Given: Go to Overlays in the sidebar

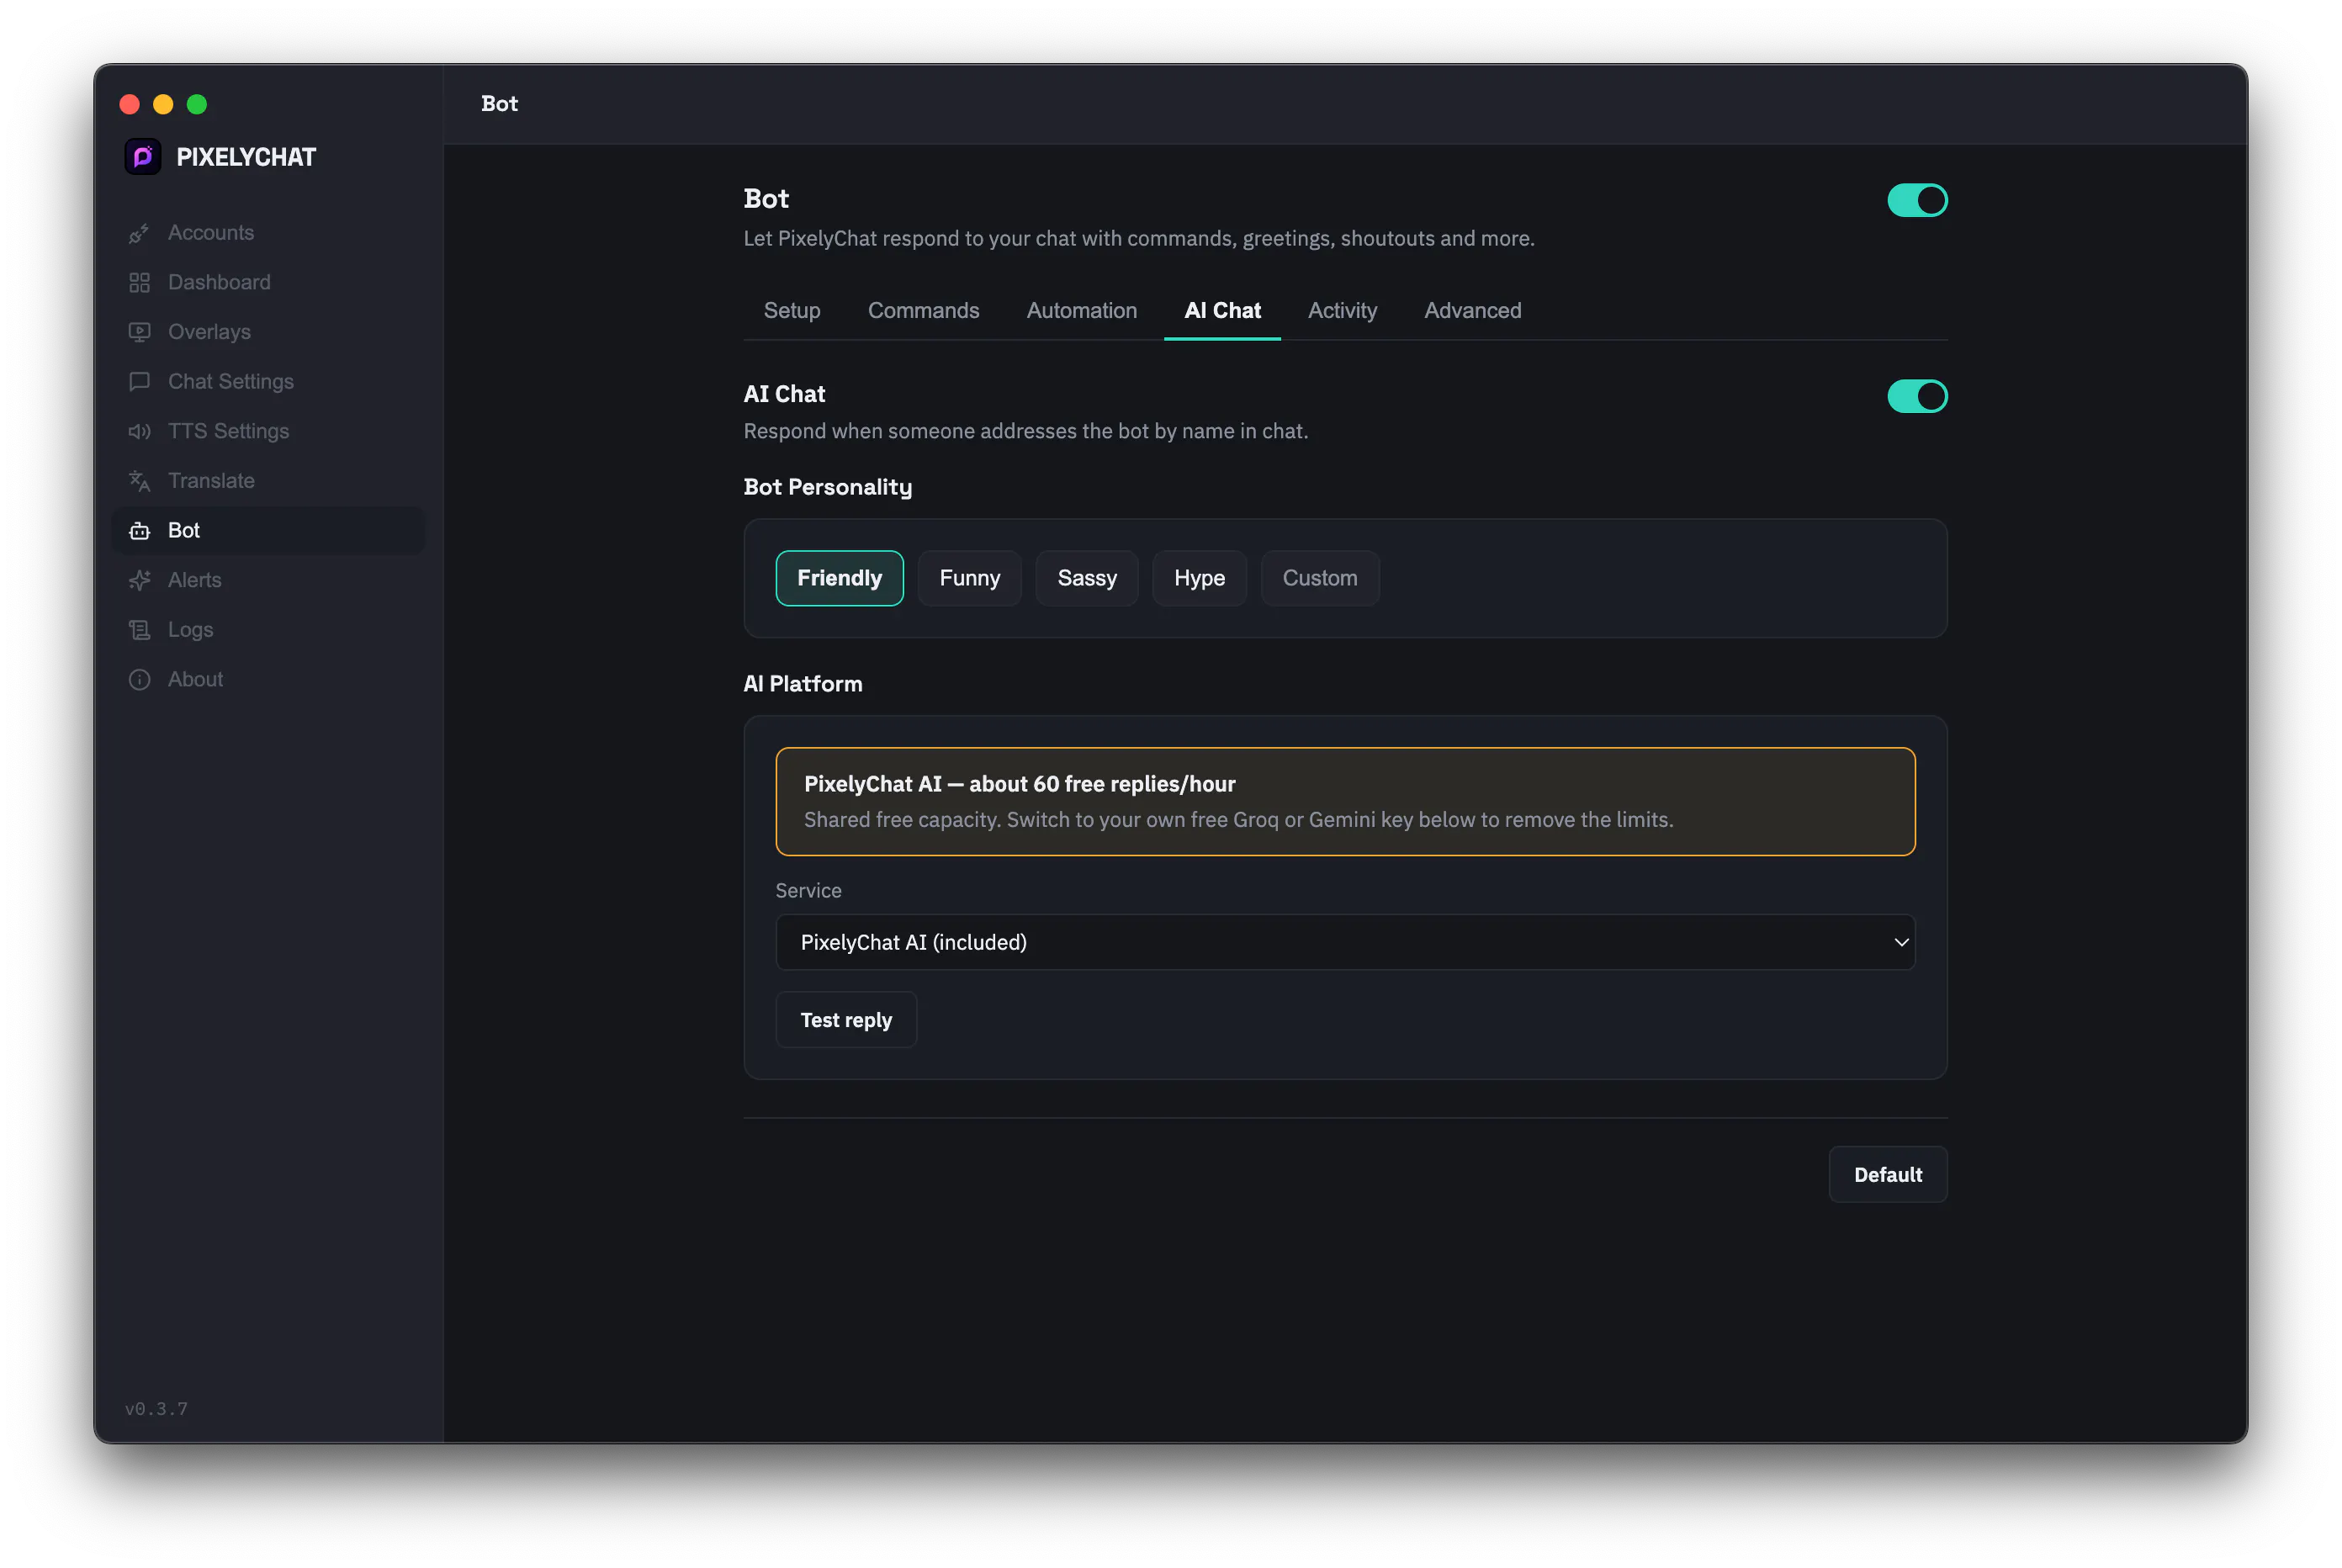Looking at the screenshot, I should [x=268, y=332].
